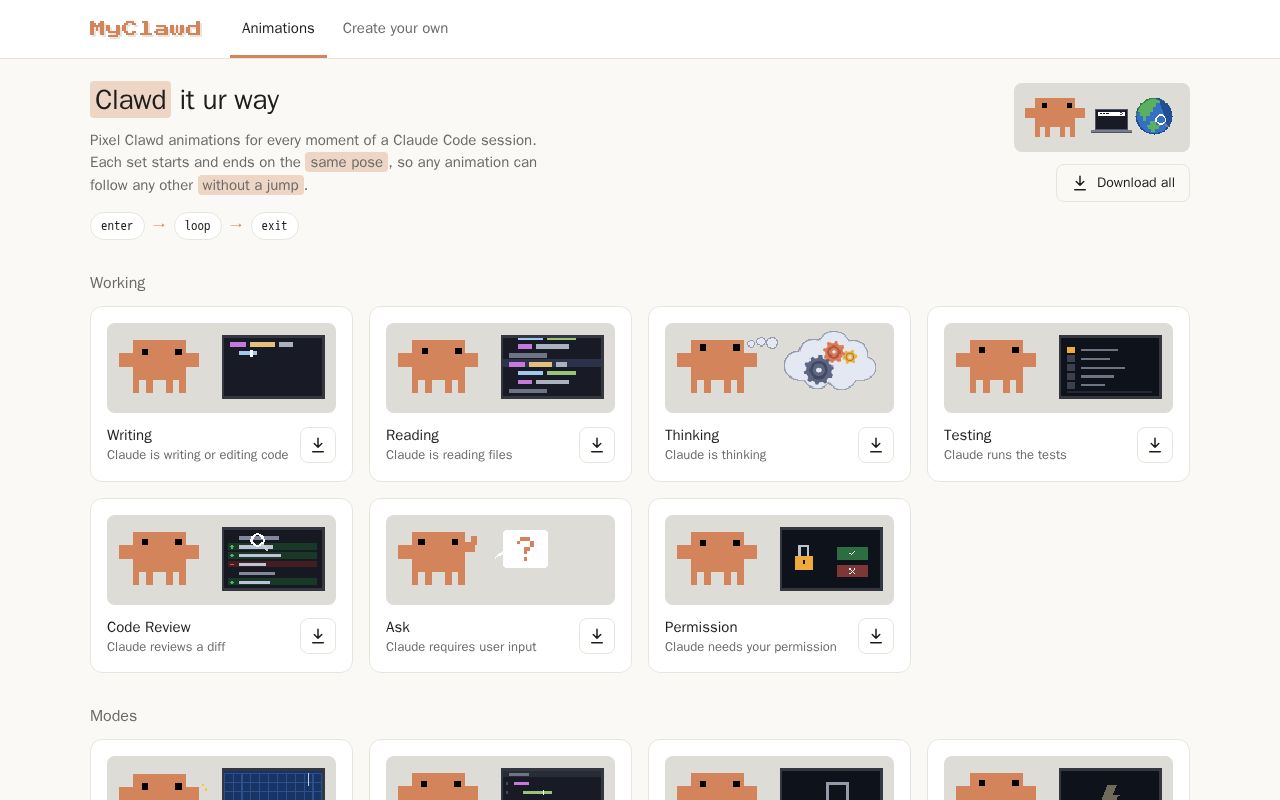
Task: Click the 'Clawd it ur way' heading
Action: (x=185, y=100)
